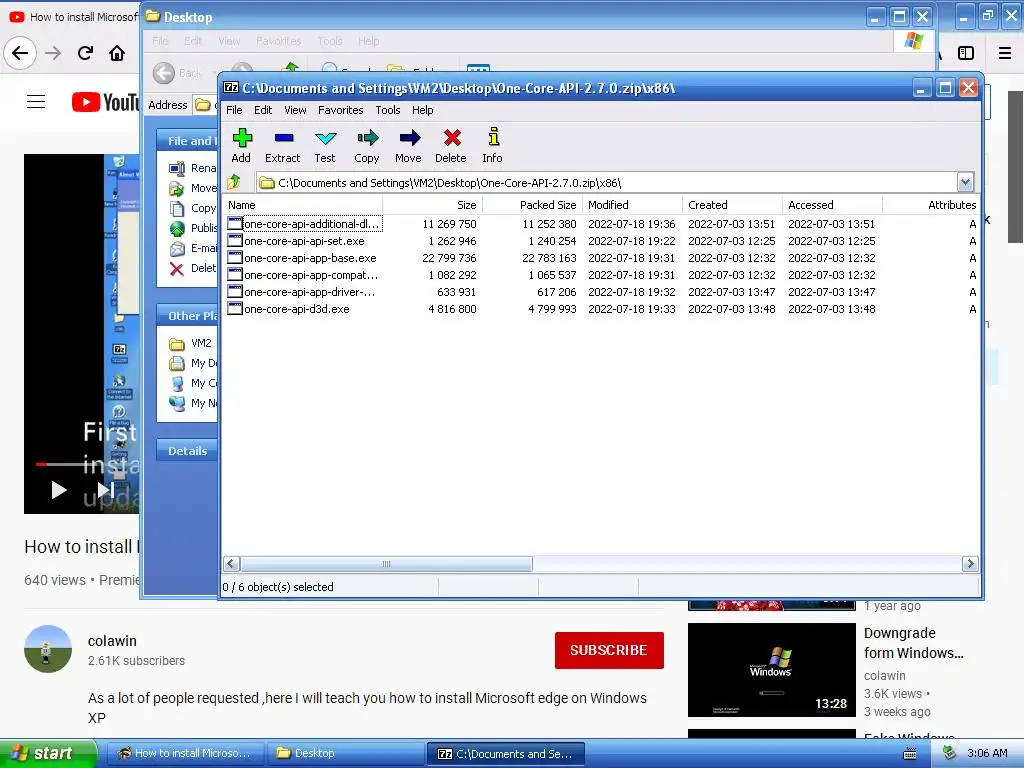Click the Windows start button
This screenshot has height=768, width=1024.
tap(48, 753)
